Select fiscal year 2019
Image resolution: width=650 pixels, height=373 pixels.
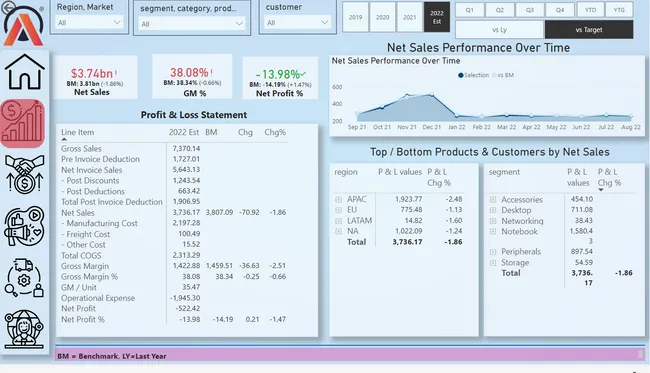(x=355, y=17)
